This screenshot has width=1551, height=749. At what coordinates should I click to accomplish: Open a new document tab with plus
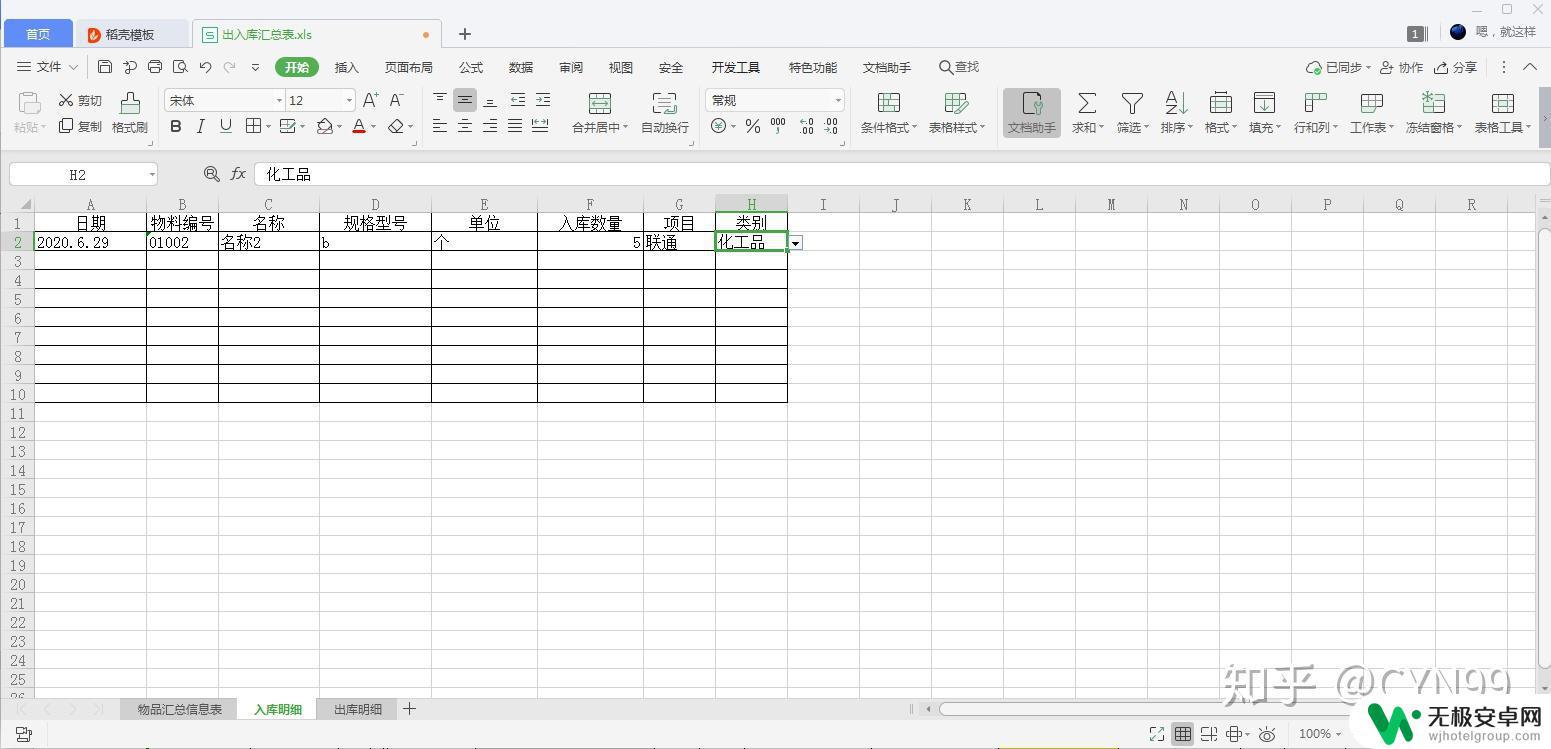[465, 34]
